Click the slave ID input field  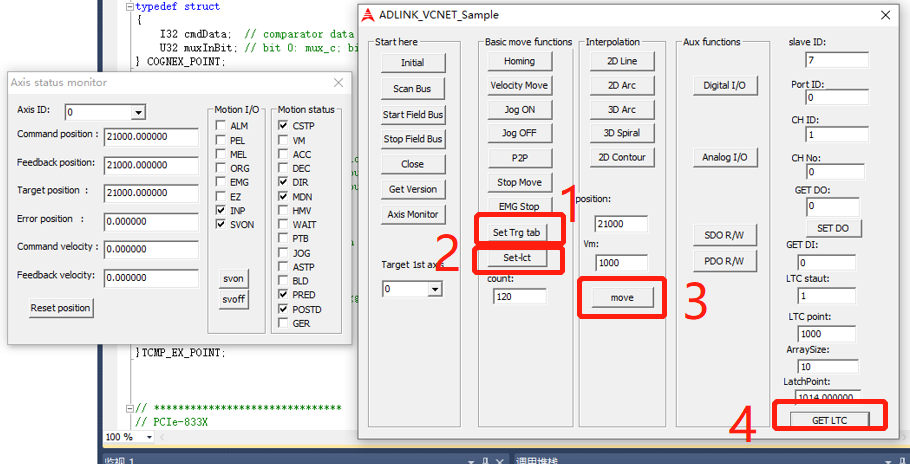[x=837, y=60]
